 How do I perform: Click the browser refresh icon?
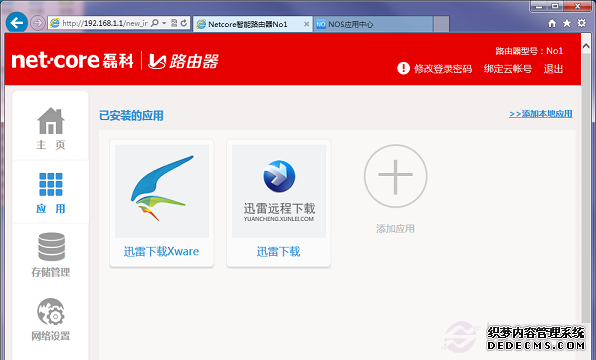pyautogui.click(x=184, y=23)
